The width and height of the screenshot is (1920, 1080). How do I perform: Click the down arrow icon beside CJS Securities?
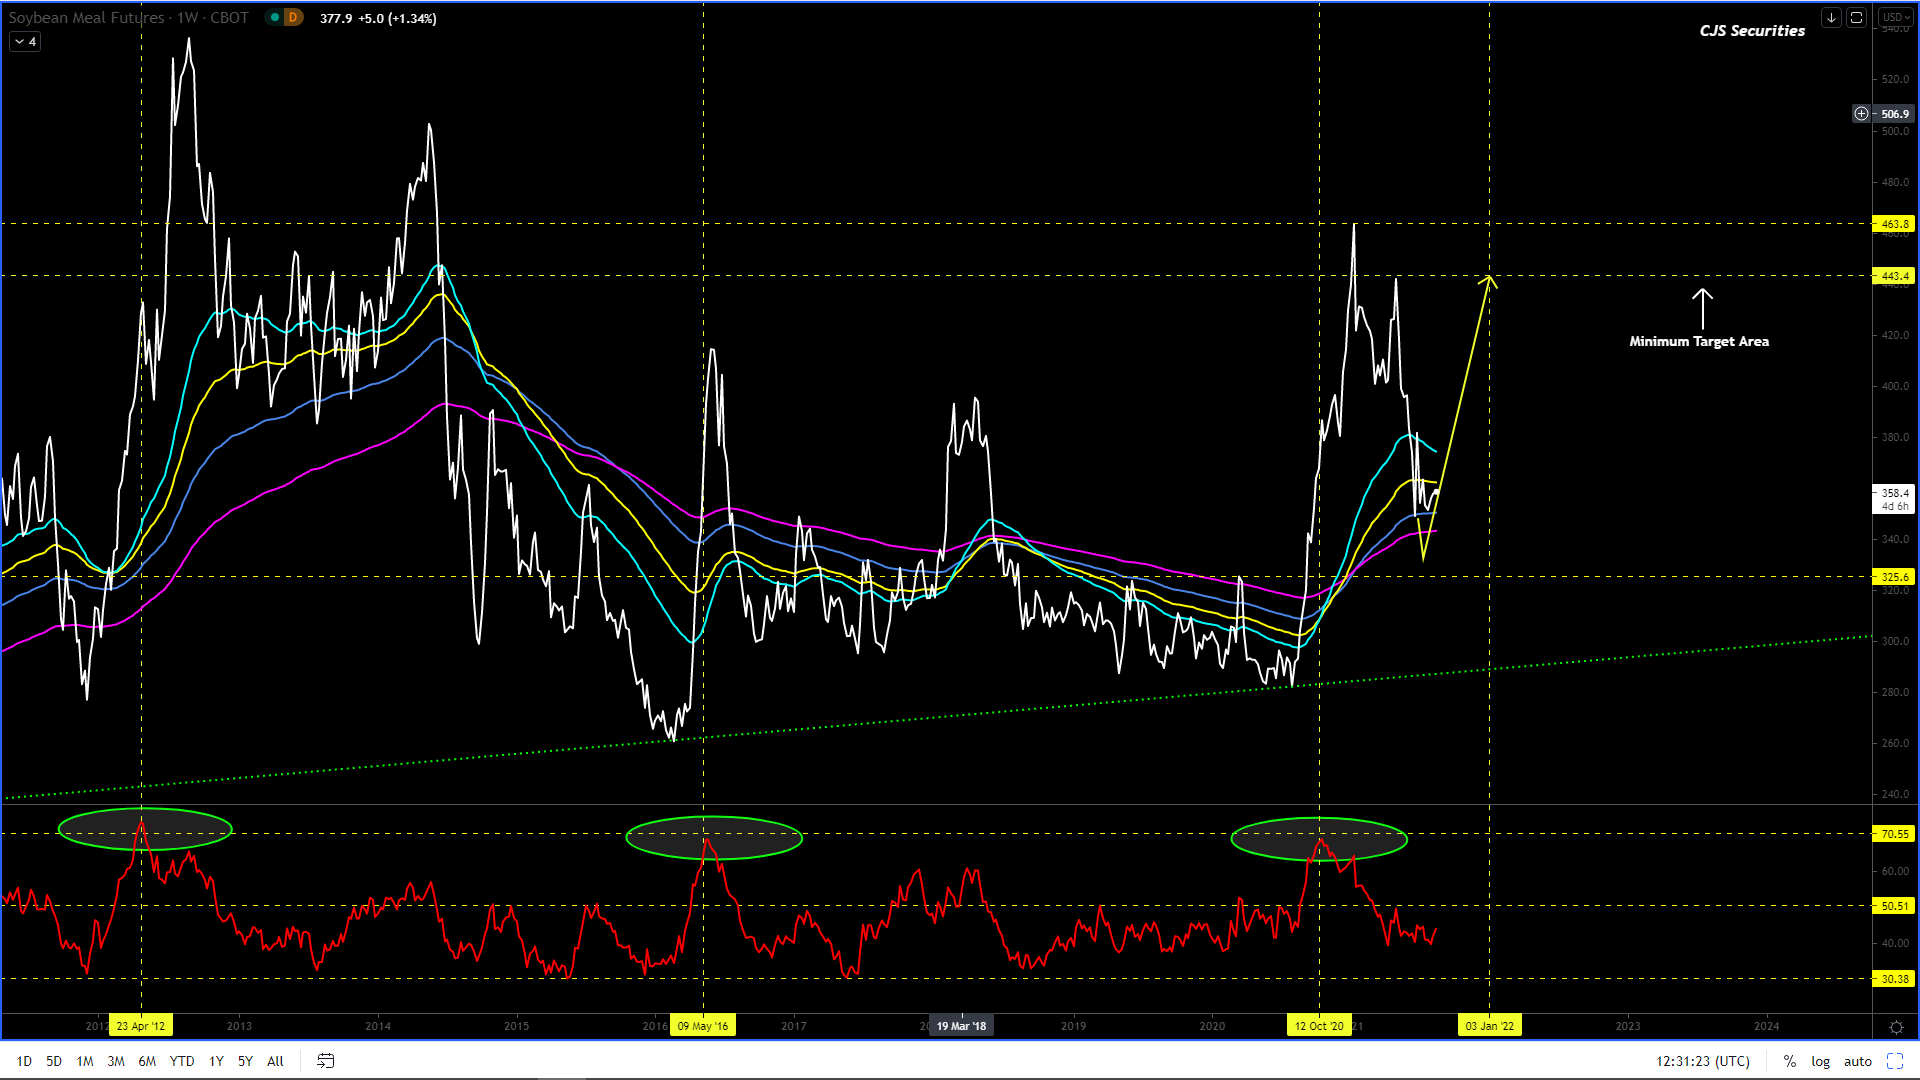coord(1831,18)
